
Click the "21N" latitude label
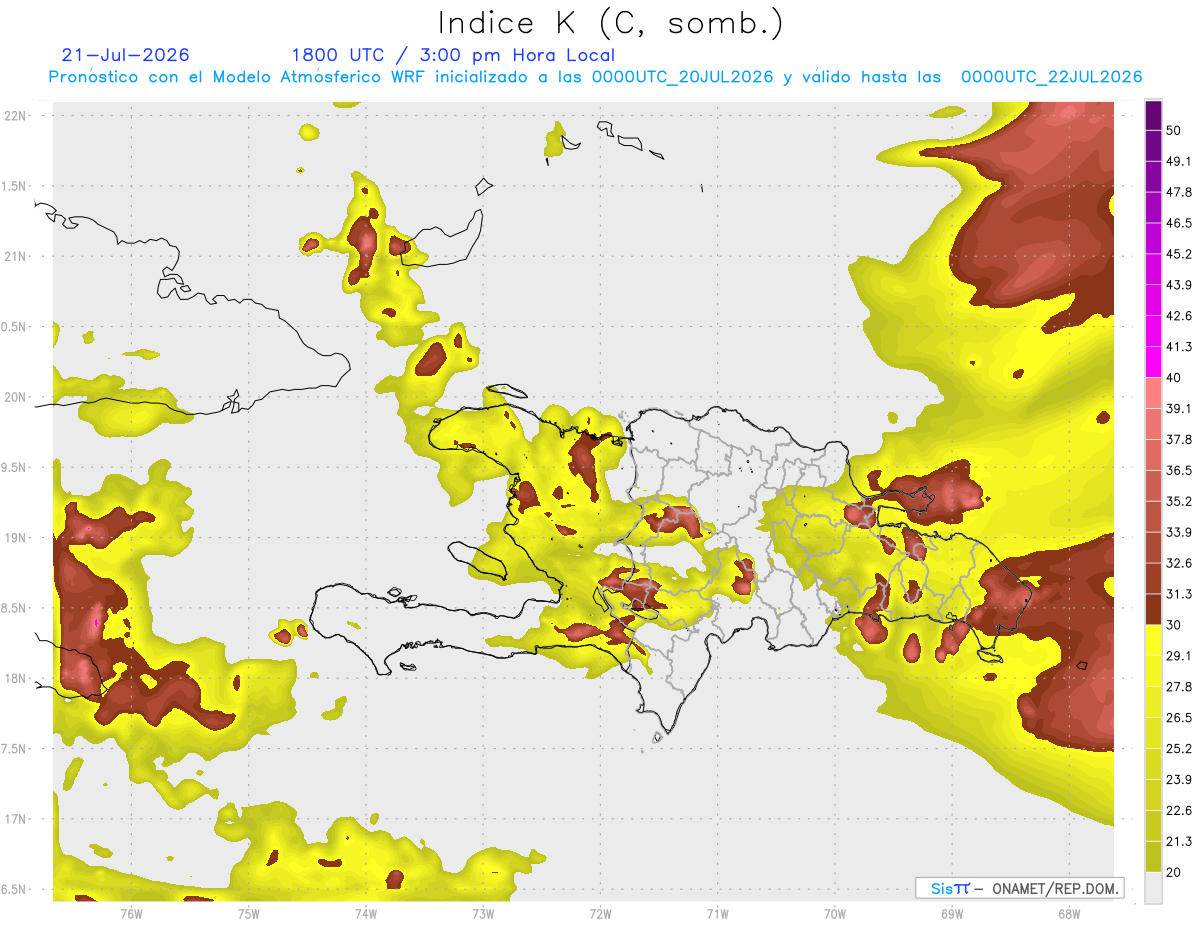point(15,256)
